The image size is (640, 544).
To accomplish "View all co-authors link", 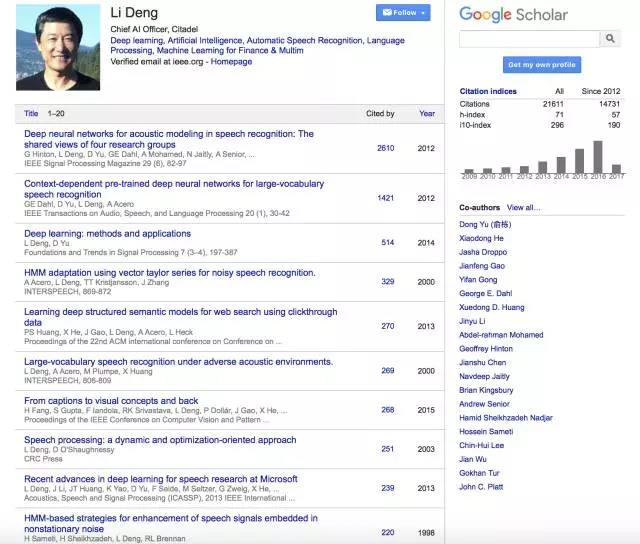I will (523, 208).
